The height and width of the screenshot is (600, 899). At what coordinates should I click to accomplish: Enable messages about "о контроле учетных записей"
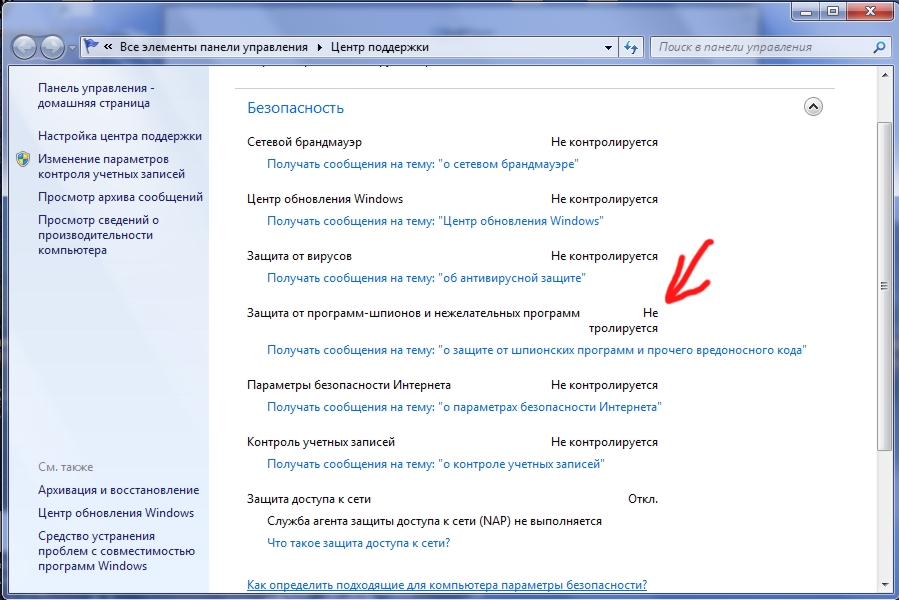(436, 464)
